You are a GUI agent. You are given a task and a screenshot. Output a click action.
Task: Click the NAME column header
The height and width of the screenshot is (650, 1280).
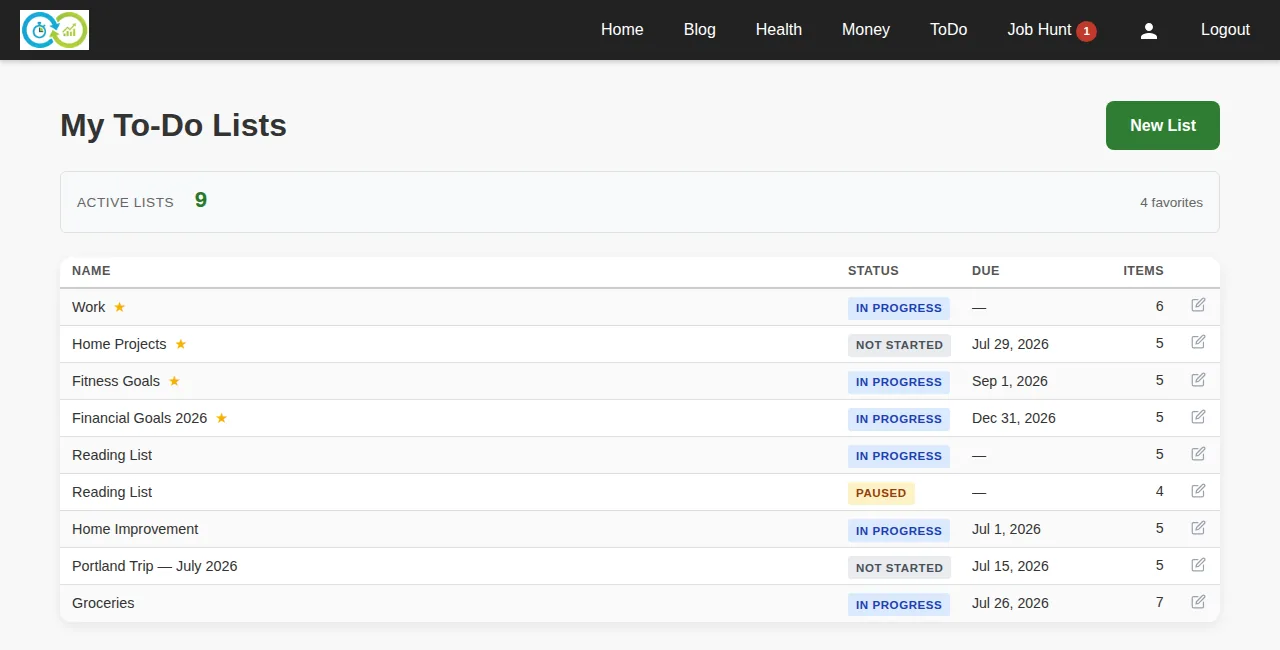pyautogui.click(x=91, y=271)
